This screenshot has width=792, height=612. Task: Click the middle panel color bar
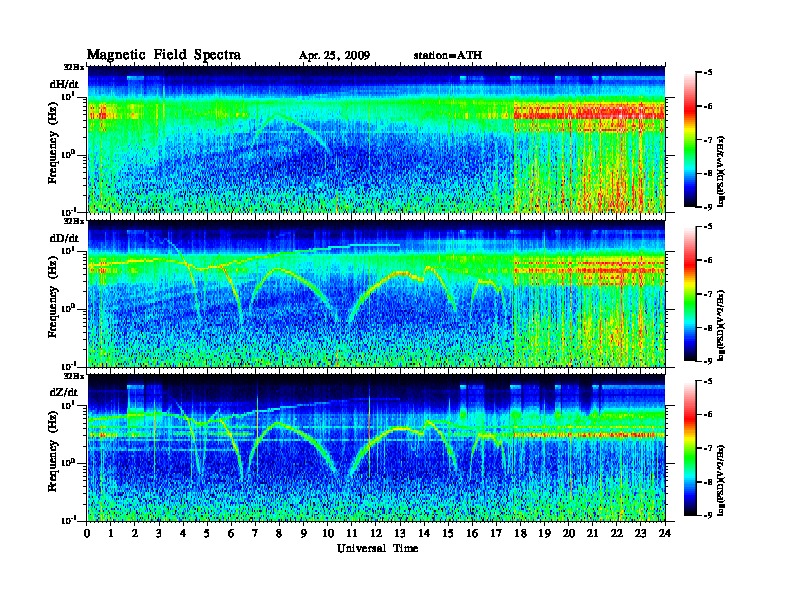pos(689,294)
